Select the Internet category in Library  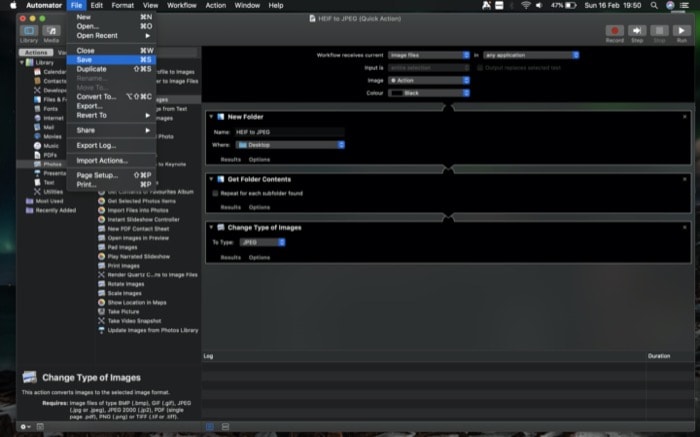pos(49,118)
